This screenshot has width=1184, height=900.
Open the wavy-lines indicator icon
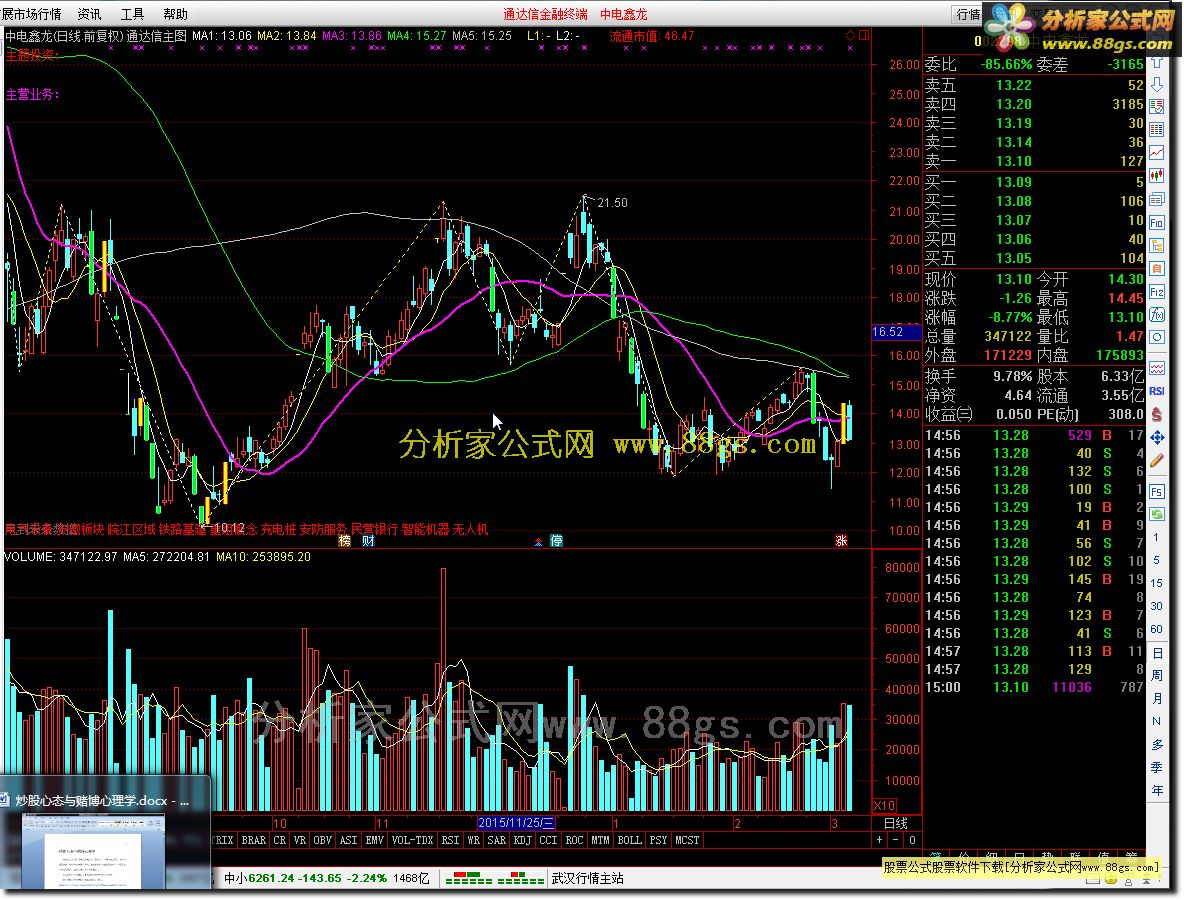point(1157,368)
